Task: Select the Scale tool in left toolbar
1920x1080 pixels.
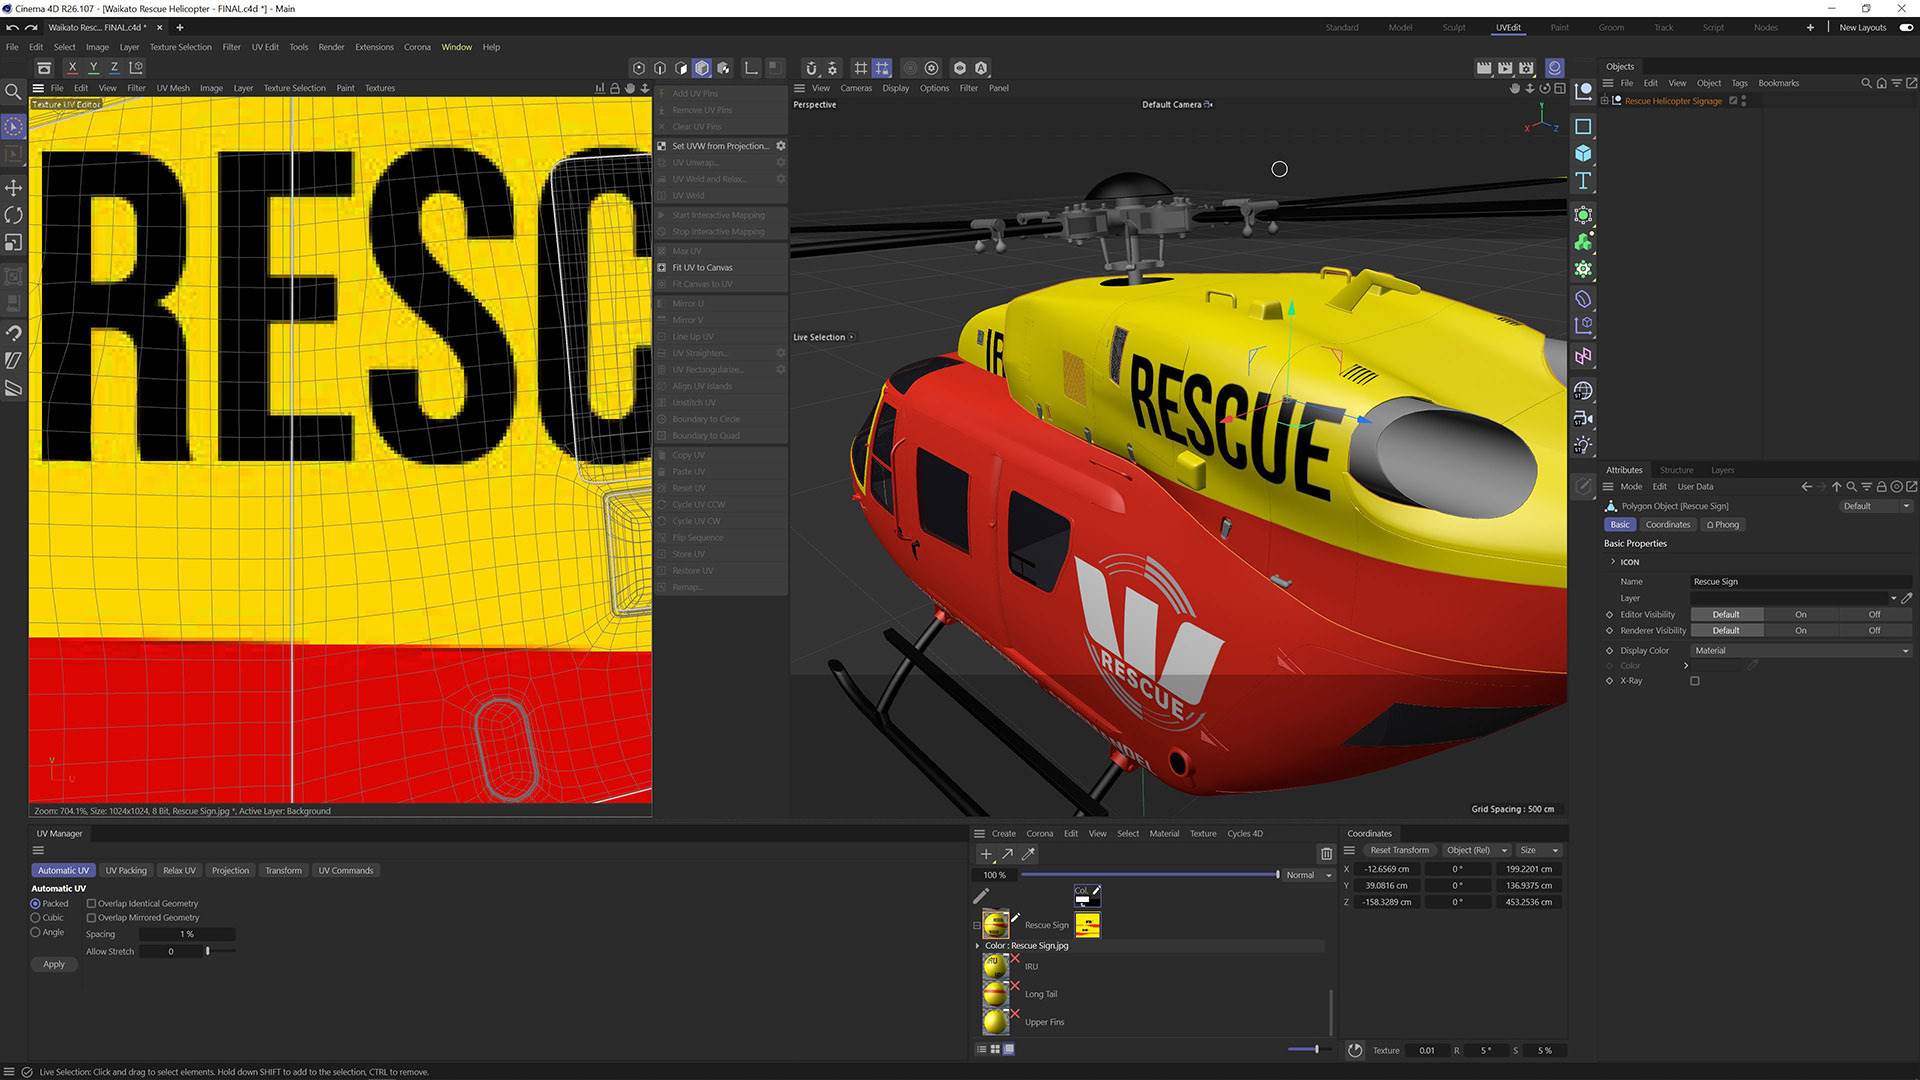Action: click(14, 243)
